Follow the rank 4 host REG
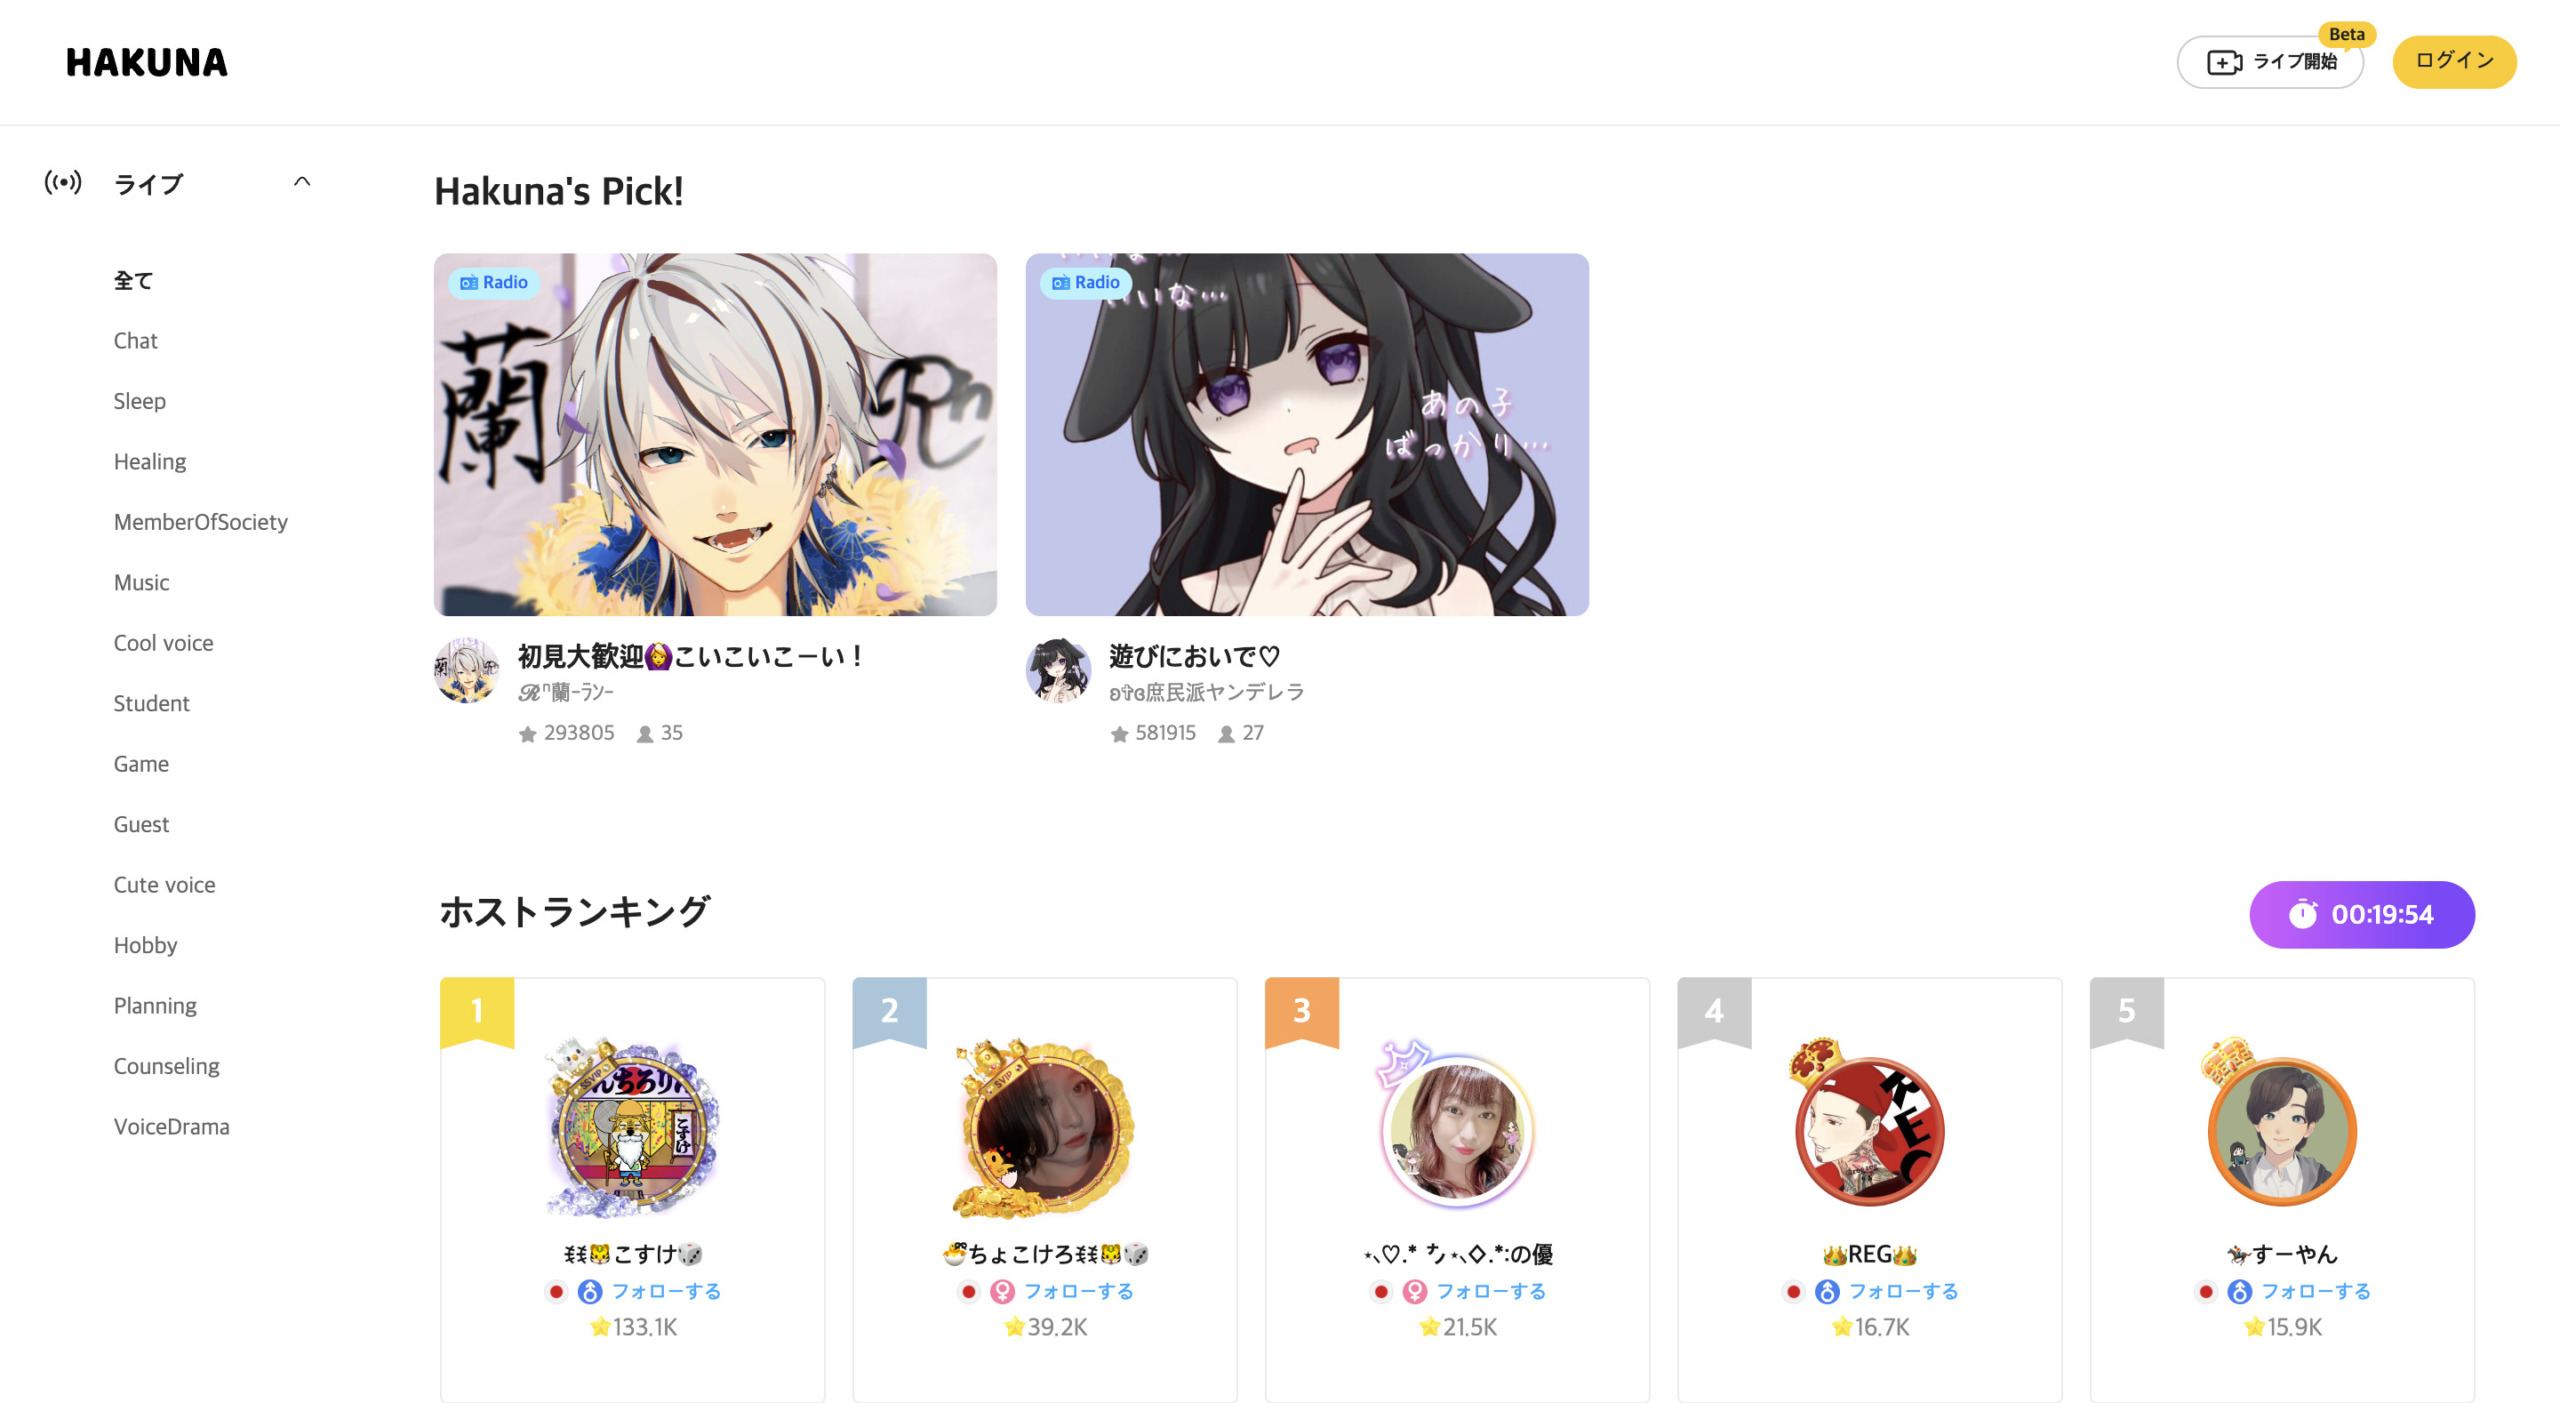Screen dimensions: 2560x1403 tap(1903, 1291)
